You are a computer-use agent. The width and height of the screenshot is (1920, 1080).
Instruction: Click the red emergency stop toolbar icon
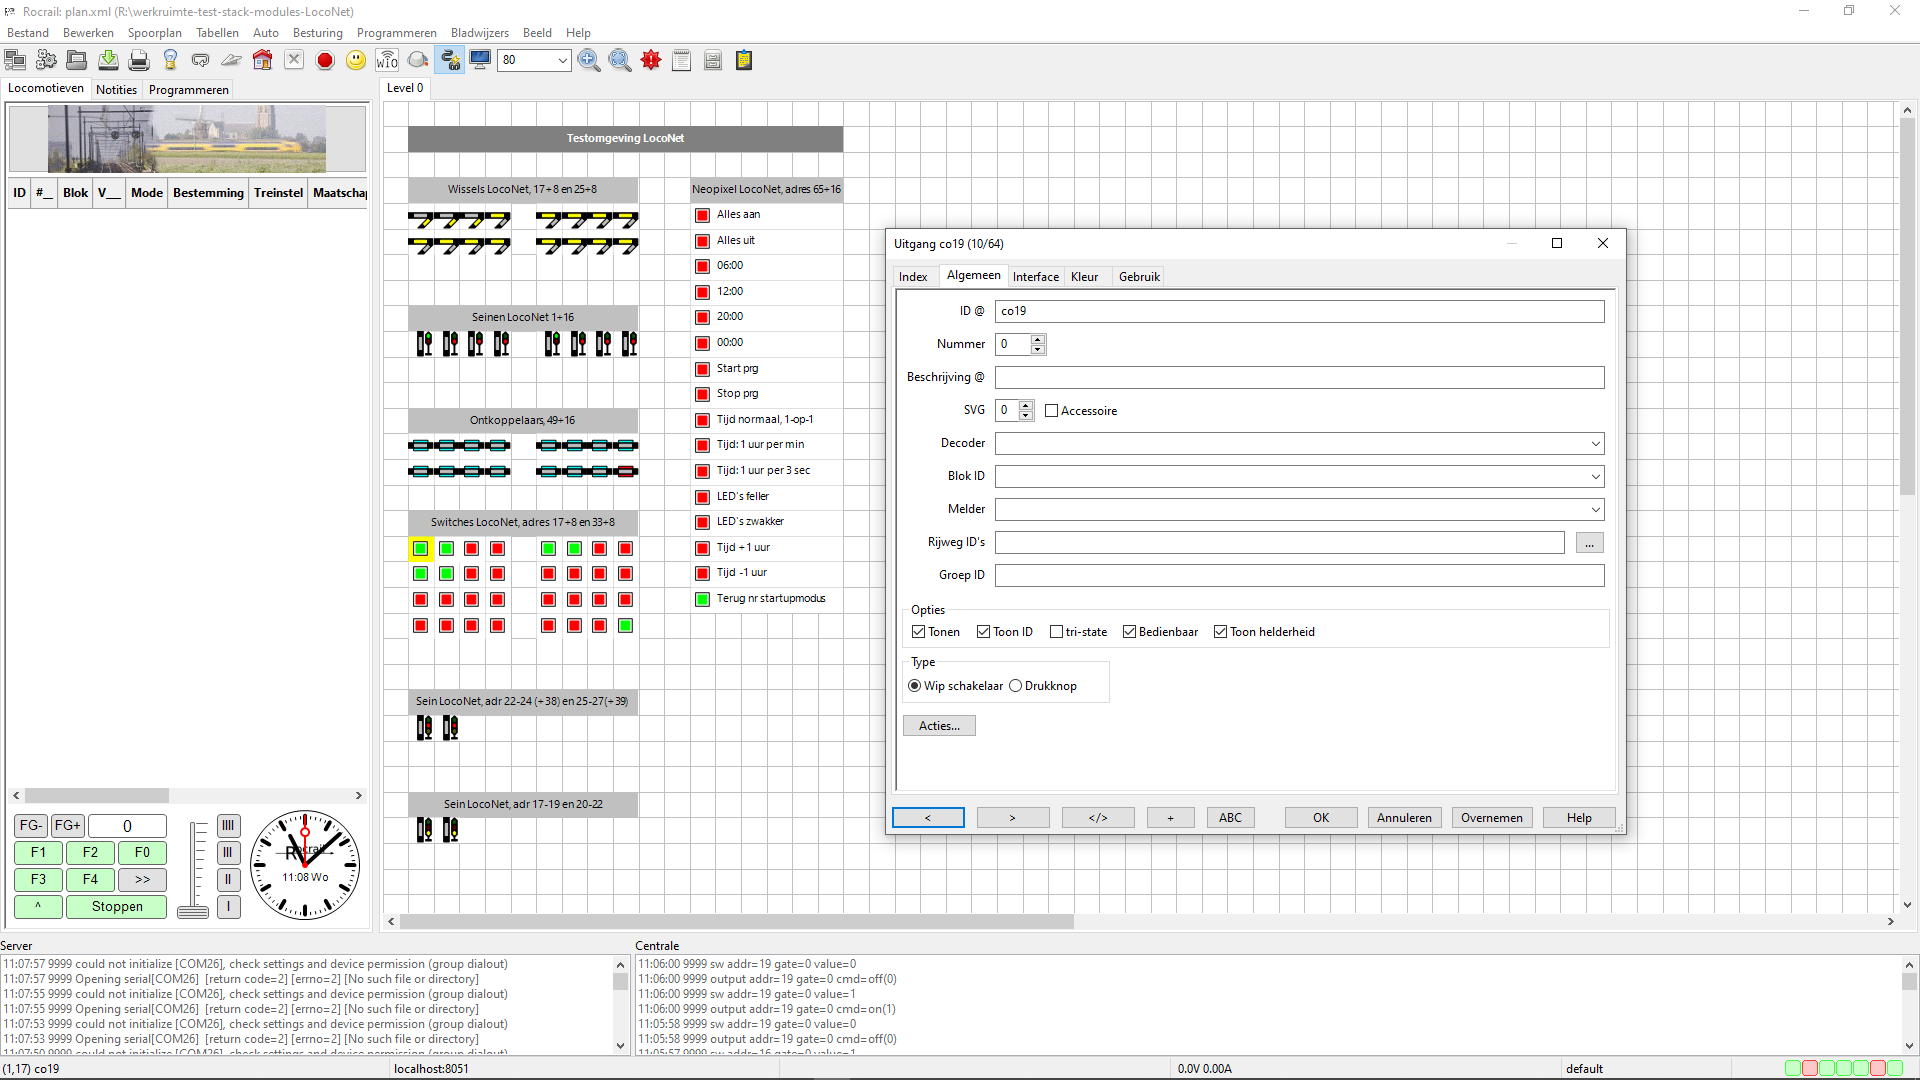325,61
